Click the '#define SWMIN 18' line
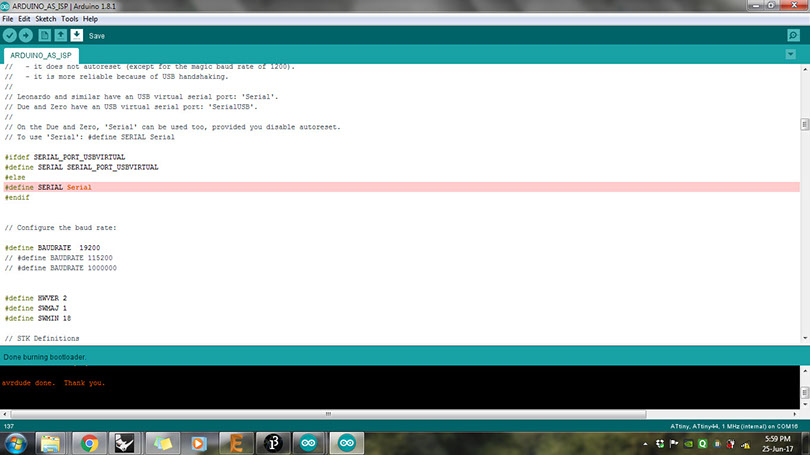 pos(38,318)
